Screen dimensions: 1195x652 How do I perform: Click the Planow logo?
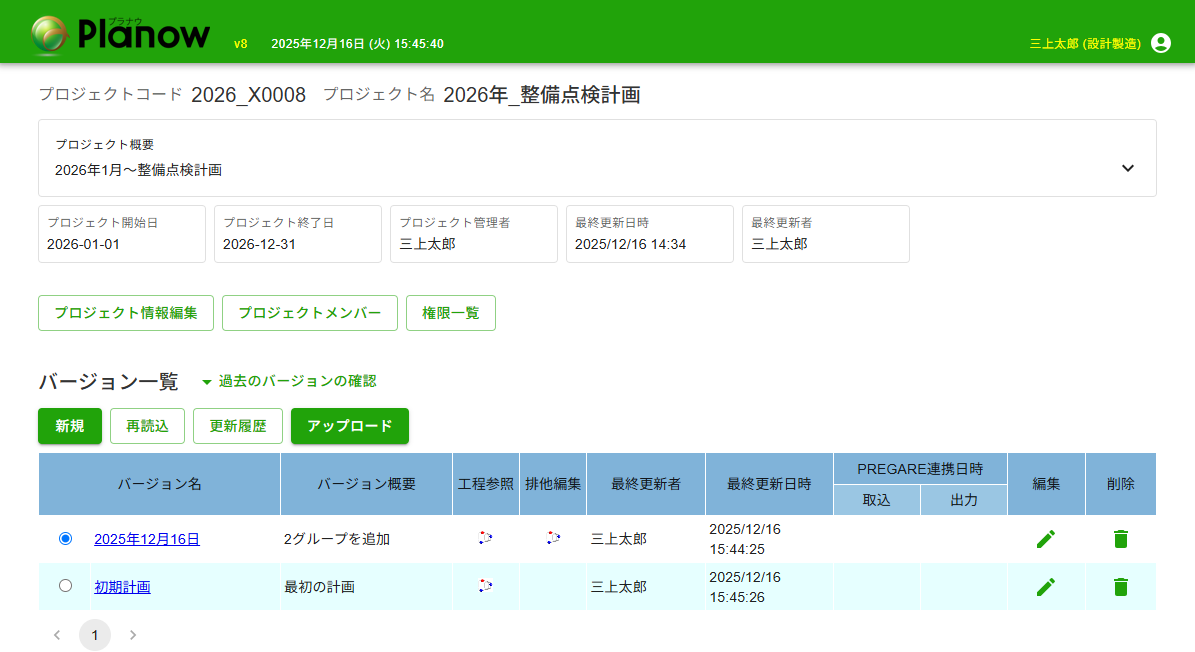(121, 34)
